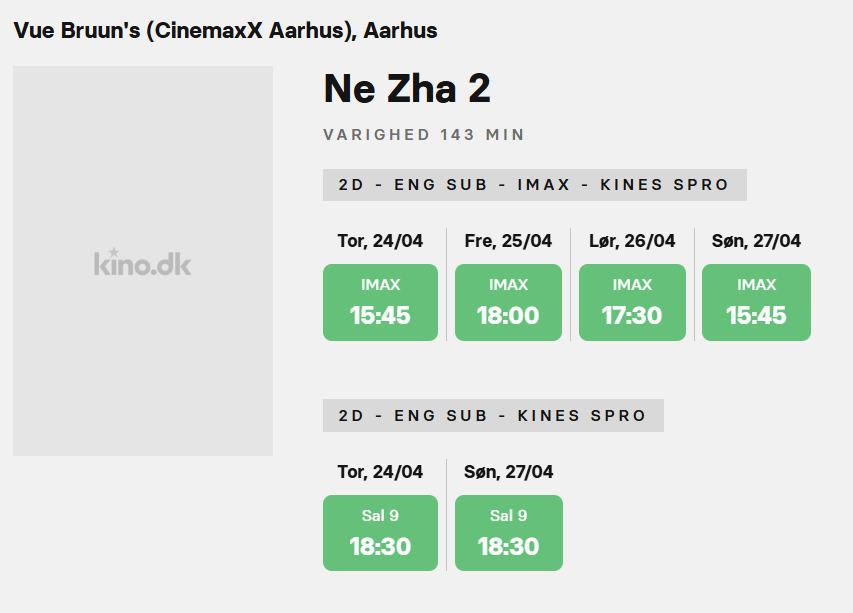Image resolution: width=853 pixels, height=613 pixels.
Task: Select the Lør, 26/04 date label
Action: pyautogui.click(x=632, y=241)
